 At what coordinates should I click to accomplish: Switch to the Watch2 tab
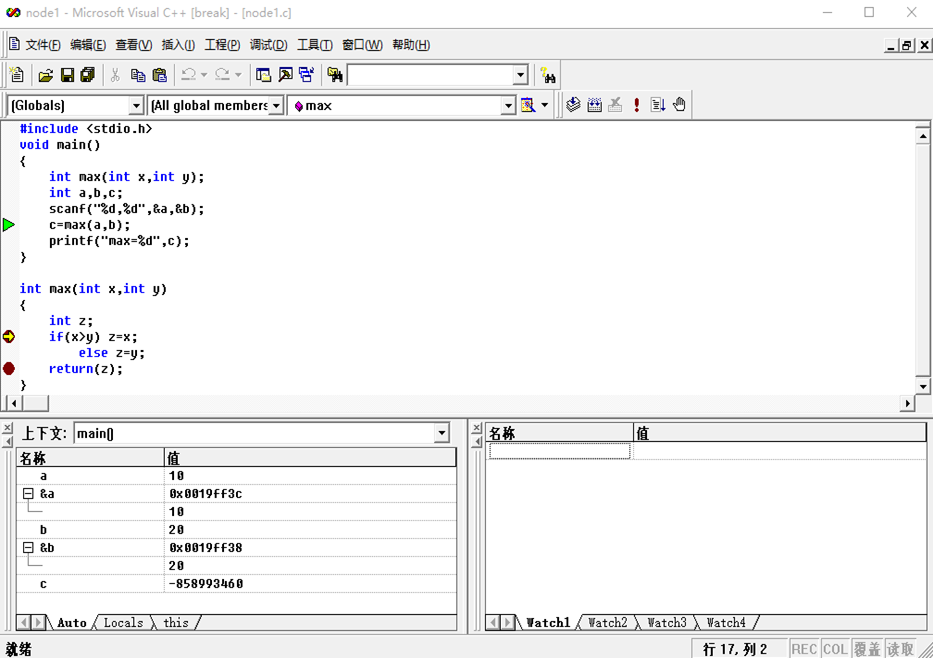coord(608,623)
